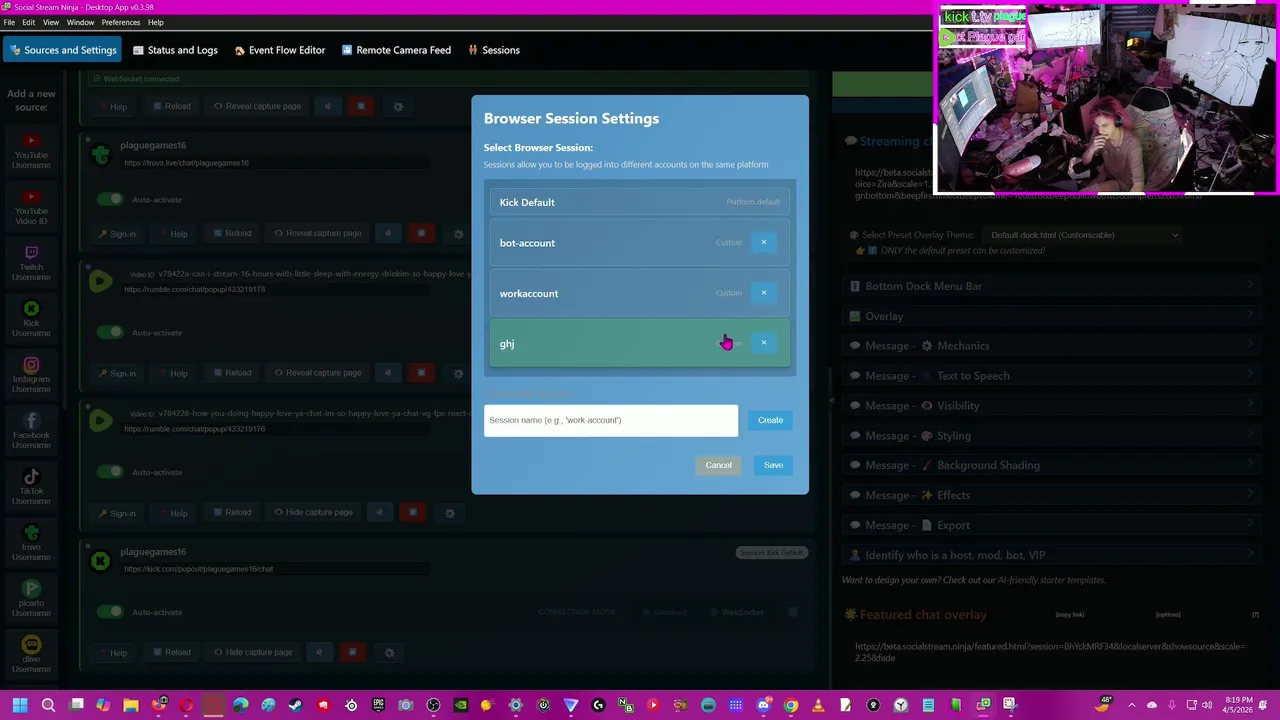
Task: Delete the ghj session
Action: point(763,343)
